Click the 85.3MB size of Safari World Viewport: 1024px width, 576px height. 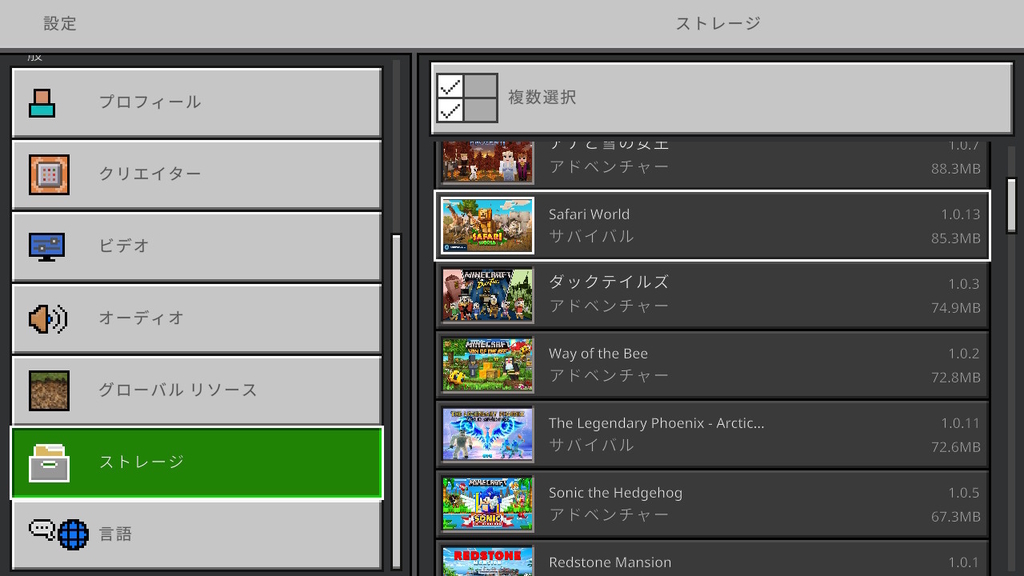click(x=955, y=238)
